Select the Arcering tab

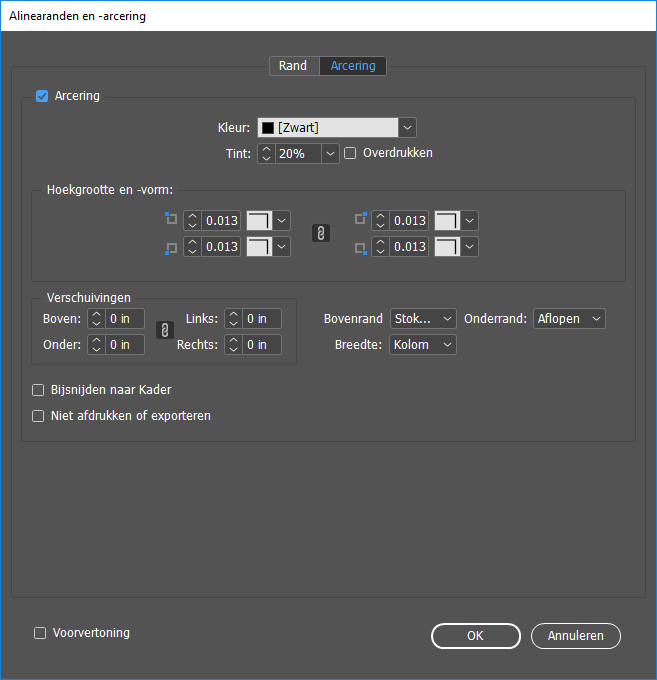click(353, 66)
